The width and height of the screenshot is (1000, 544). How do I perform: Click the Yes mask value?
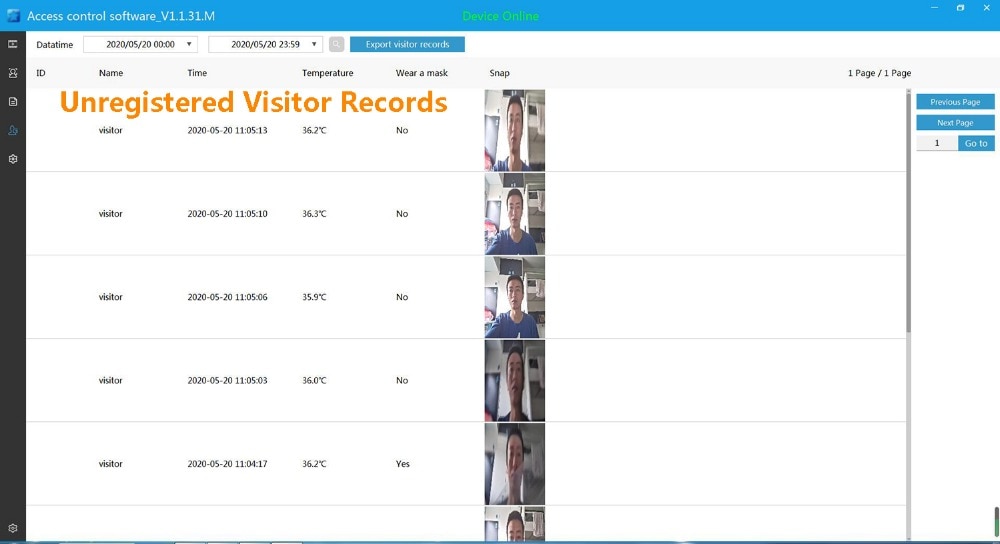402,464
